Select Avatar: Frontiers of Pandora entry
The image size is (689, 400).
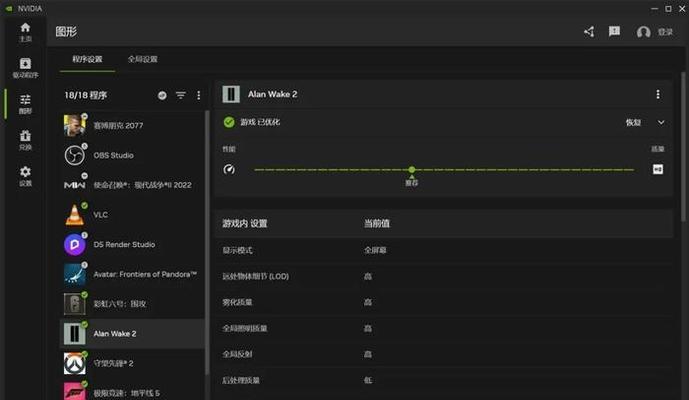pos(132,274)
